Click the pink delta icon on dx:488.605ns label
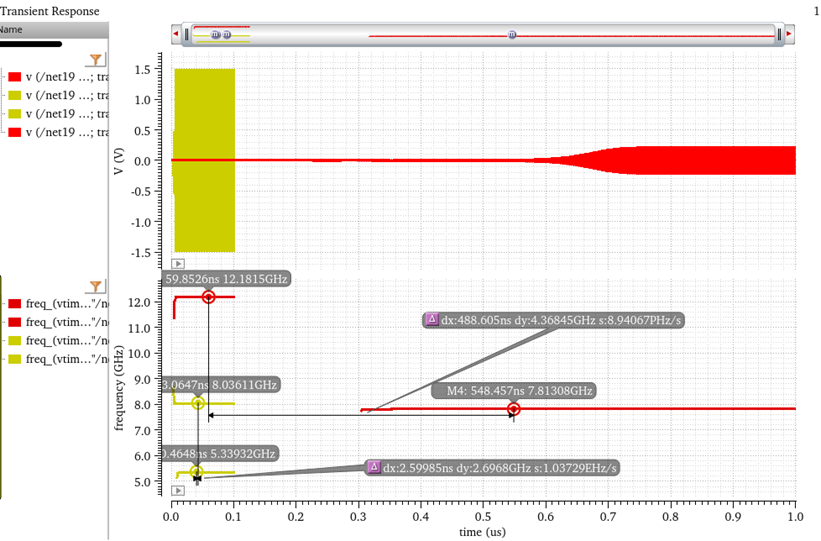 click(432, 320)
